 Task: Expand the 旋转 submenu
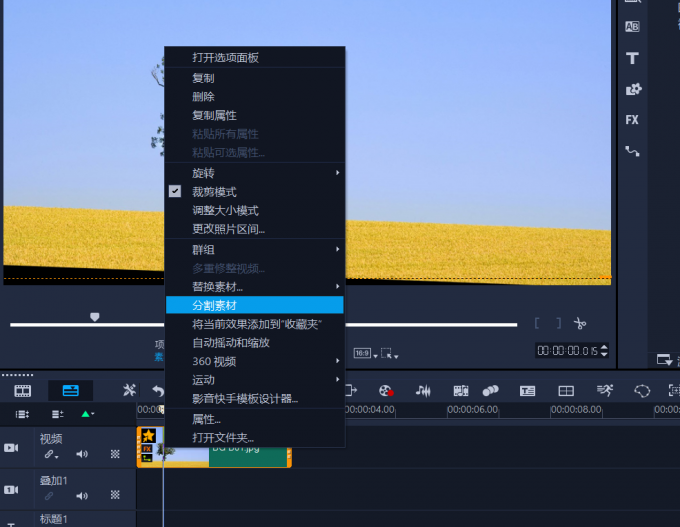255,173
